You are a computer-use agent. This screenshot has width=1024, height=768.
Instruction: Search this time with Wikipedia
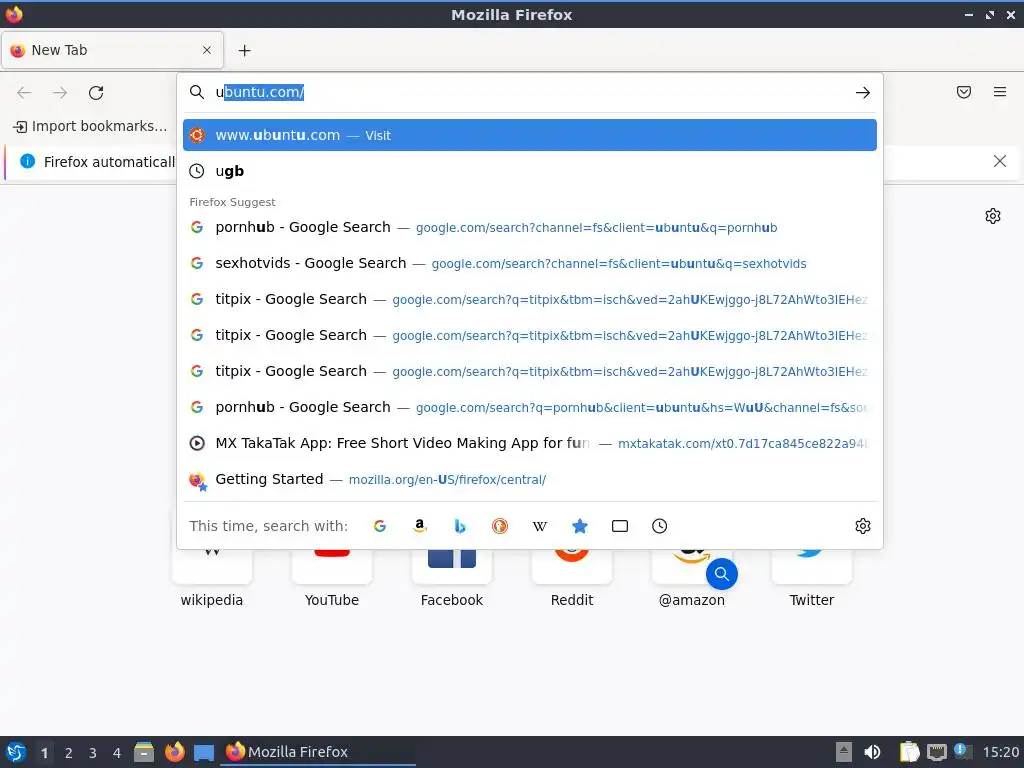539,526
